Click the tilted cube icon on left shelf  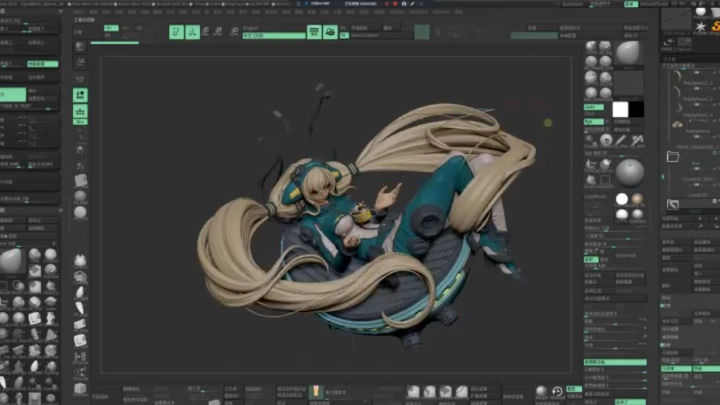pyautogui.click(x=81, y=180)
